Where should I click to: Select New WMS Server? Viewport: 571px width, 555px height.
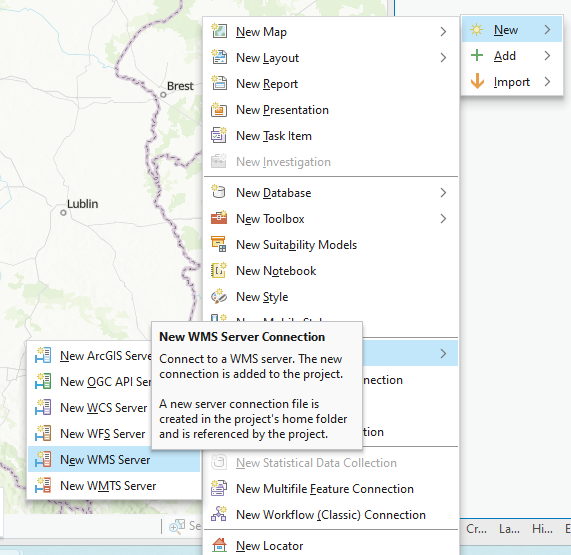click(x=114, y=459)
